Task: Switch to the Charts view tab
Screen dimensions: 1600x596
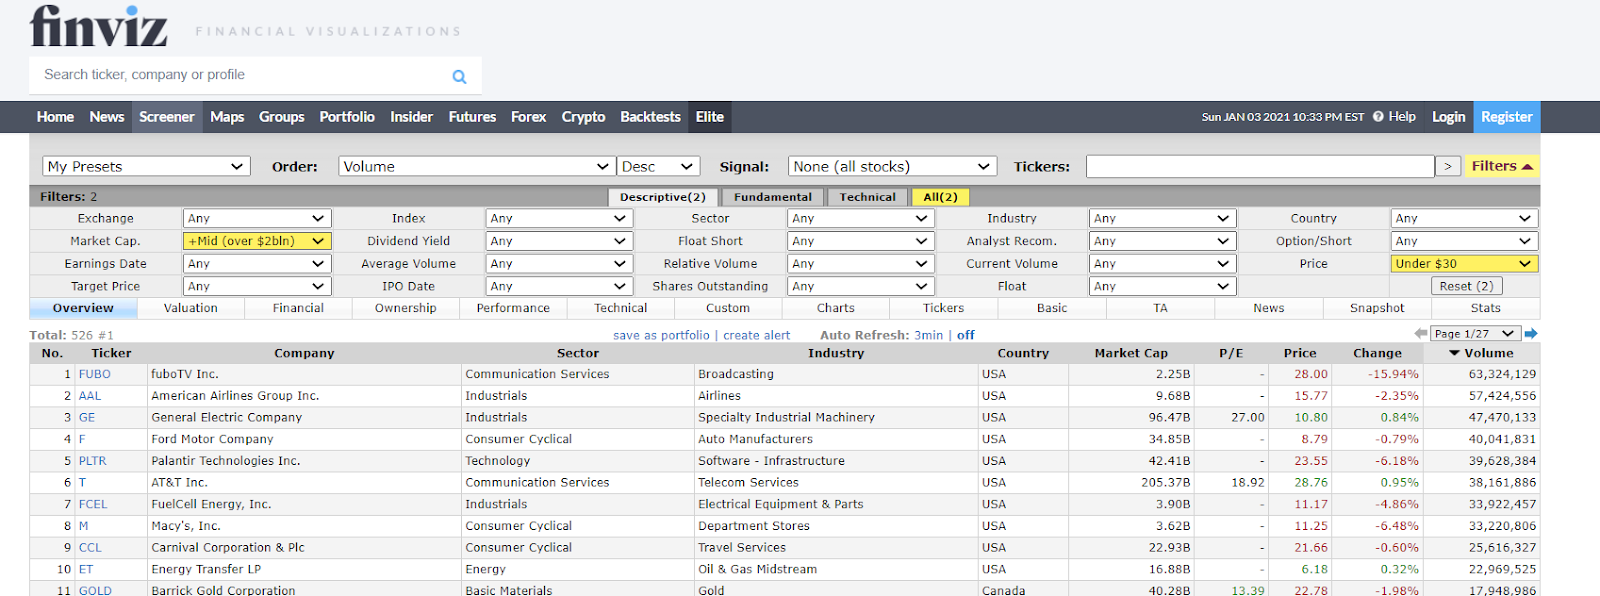Action: point(836,308)
